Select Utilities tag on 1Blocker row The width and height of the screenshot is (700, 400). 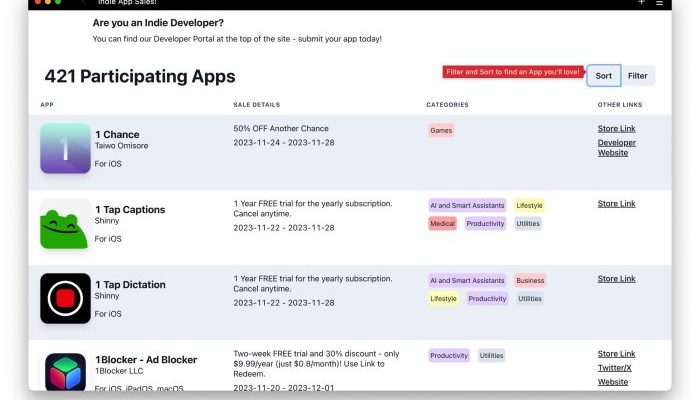491,355
